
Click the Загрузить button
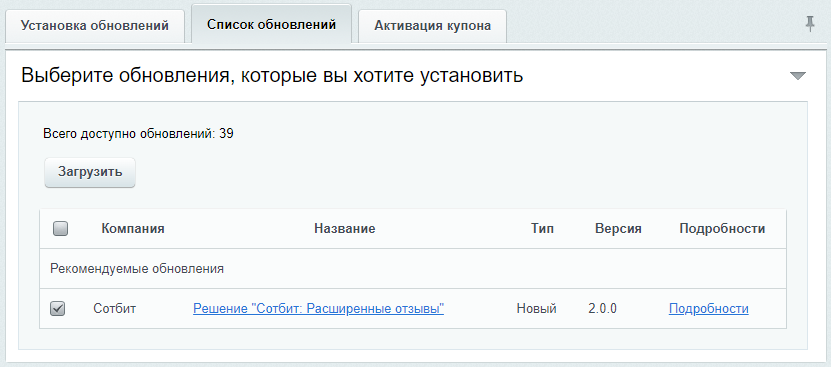90,172
